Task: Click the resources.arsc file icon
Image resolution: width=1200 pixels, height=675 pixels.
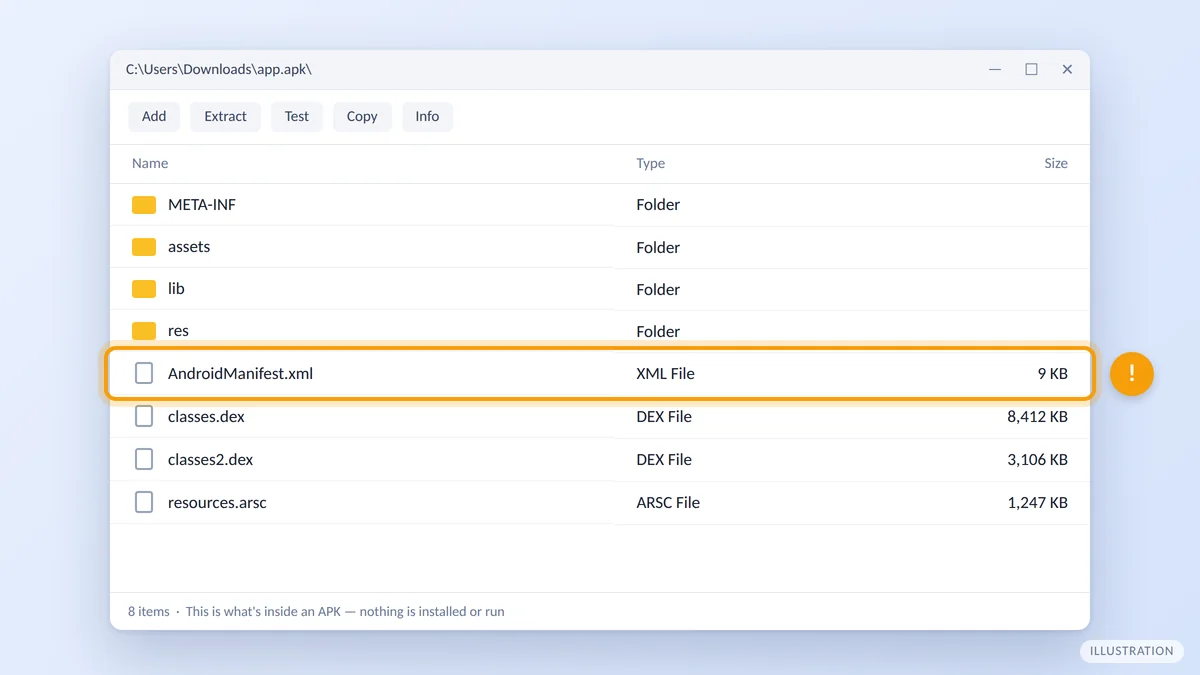Action: click(144, 502)
